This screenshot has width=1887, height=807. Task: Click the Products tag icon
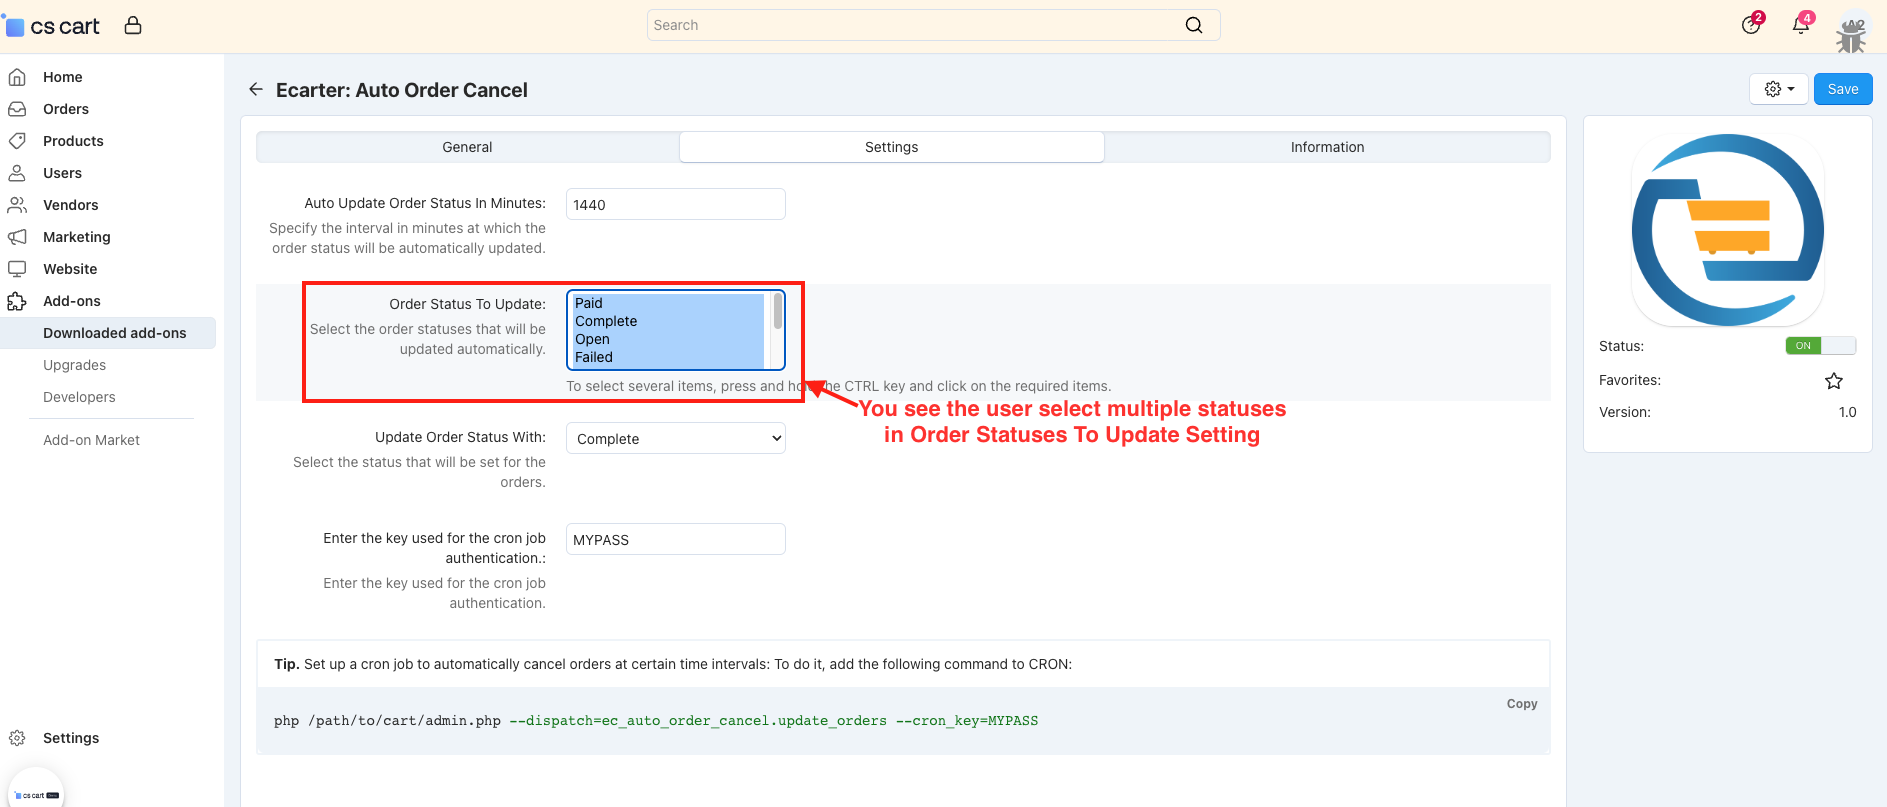[x=17, y=141]
